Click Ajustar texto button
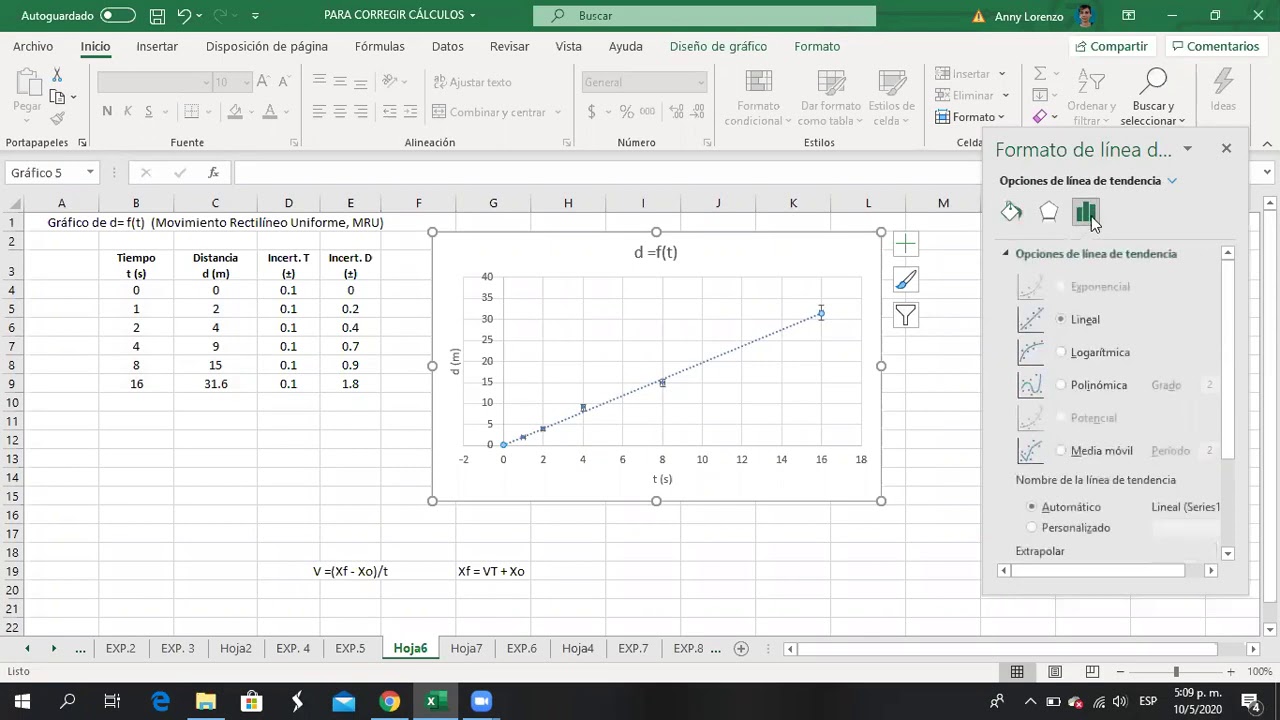 click(x=472, y=82)
